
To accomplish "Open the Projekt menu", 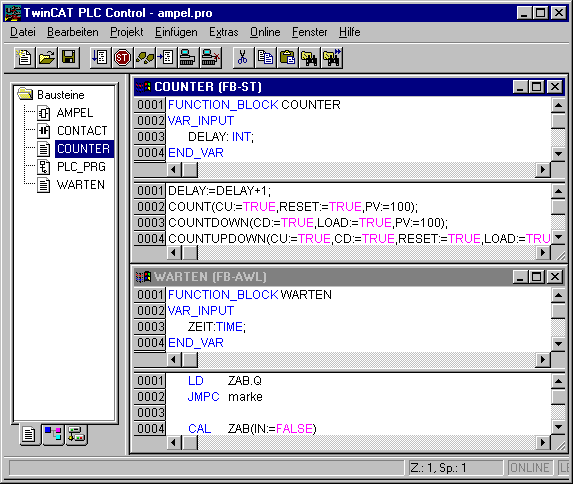I will [x=126, y=32].
